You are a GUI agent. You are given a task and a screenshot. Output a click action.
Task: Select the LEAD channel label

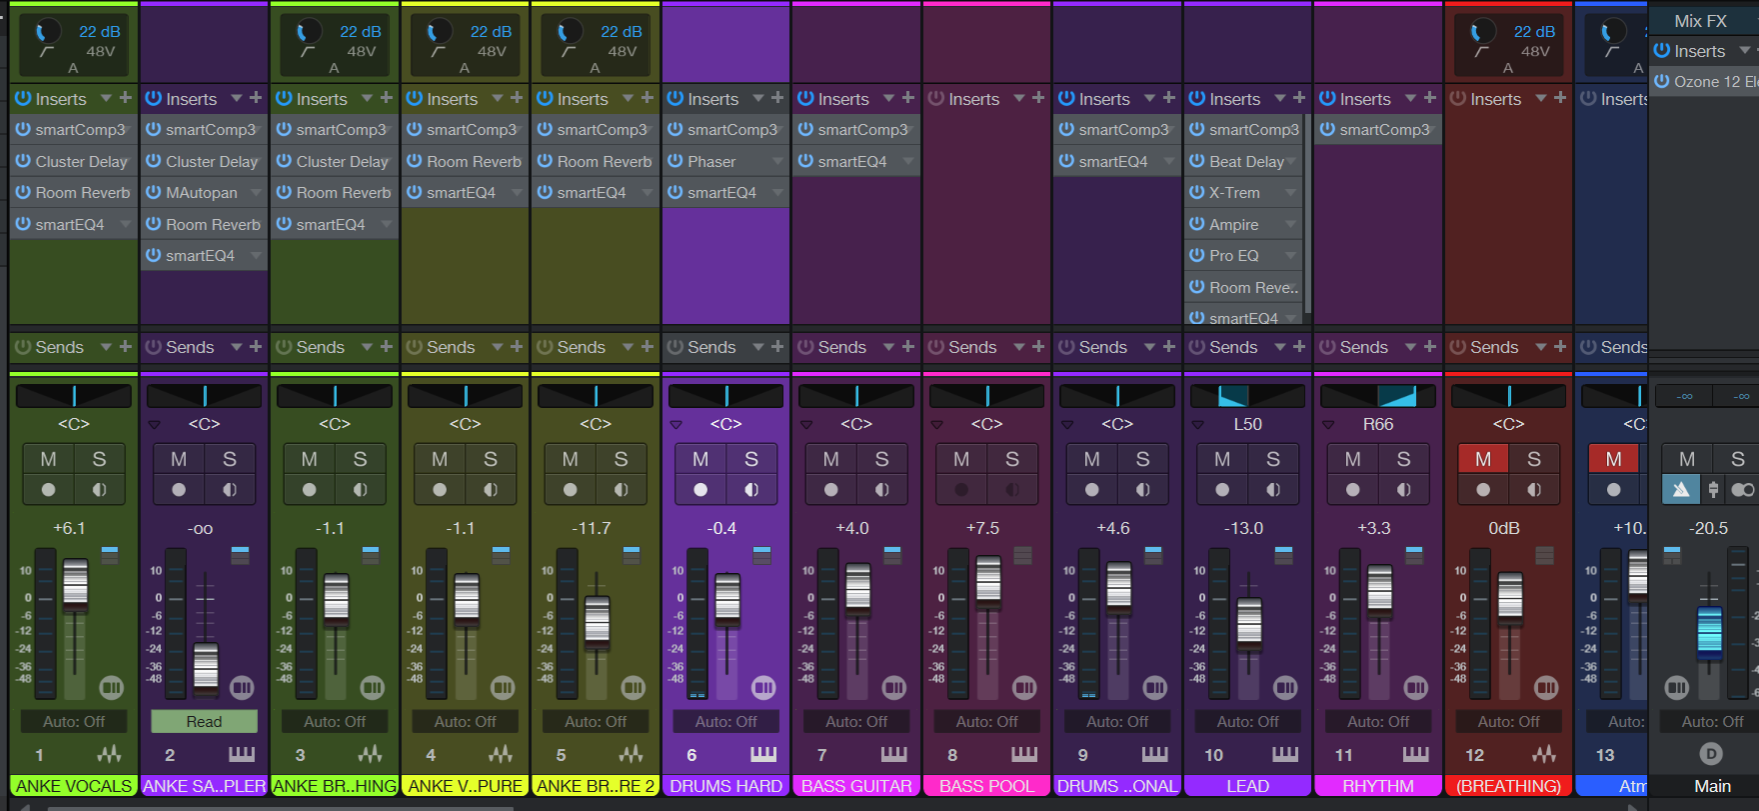coord(1248,786)
